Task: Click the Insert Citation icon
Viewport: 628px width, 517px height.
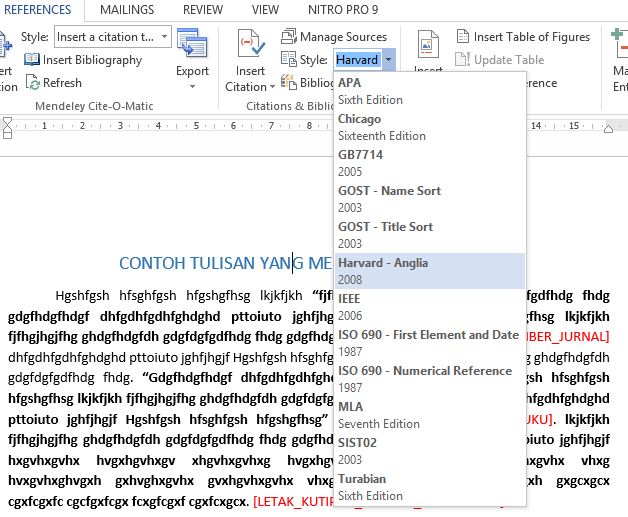Action: (250, 46)
